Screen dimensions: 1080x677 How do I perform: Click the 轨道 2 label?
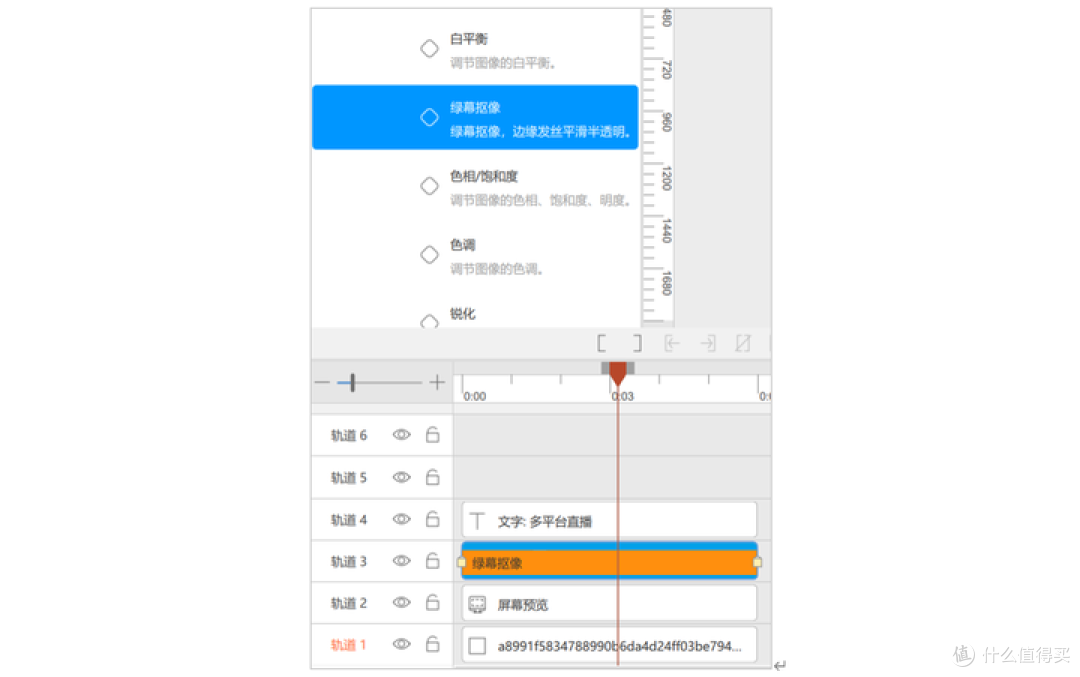349,603
